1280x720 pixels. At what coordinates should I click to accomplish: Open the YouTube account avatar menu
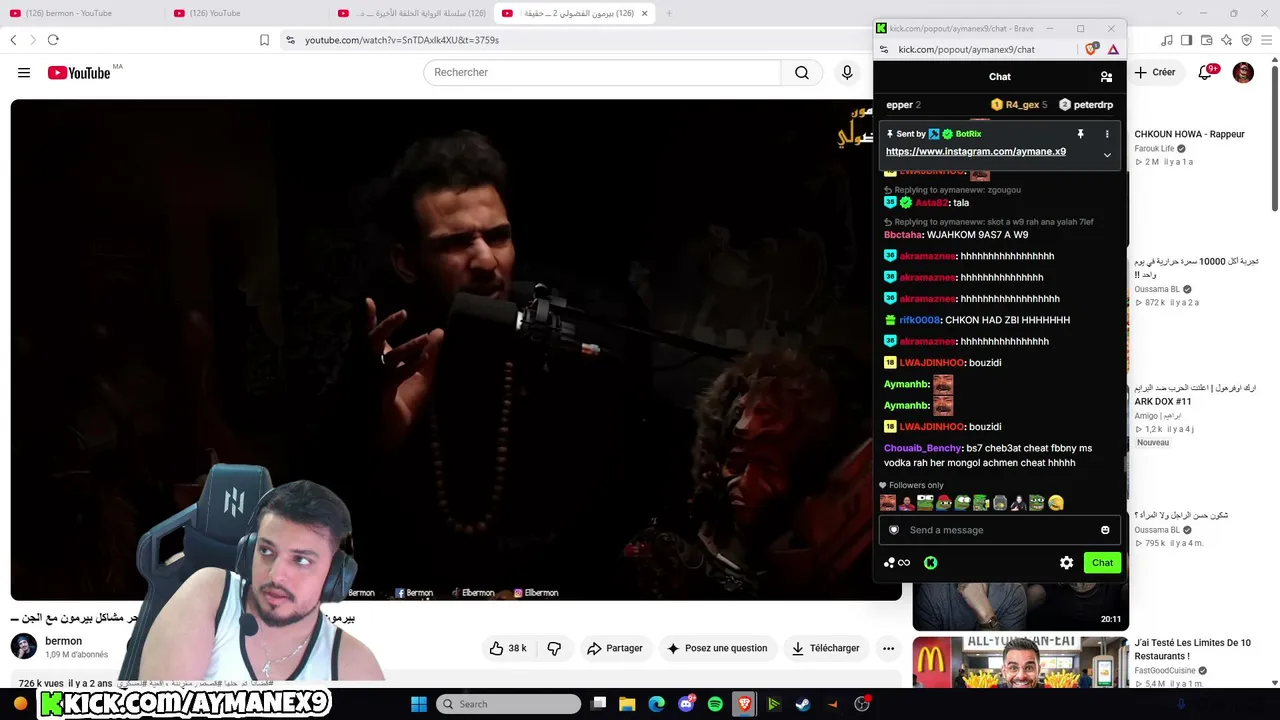click(1243, 73)
